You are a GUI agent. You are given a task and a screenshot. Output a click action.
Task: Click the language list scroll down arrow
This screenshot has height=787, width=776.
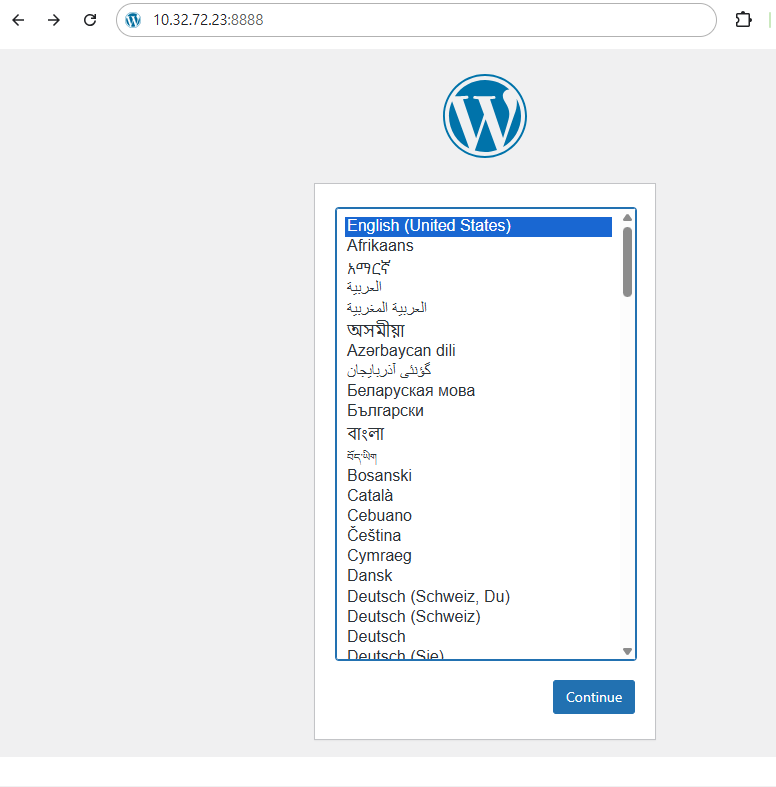tap(627, 651)
